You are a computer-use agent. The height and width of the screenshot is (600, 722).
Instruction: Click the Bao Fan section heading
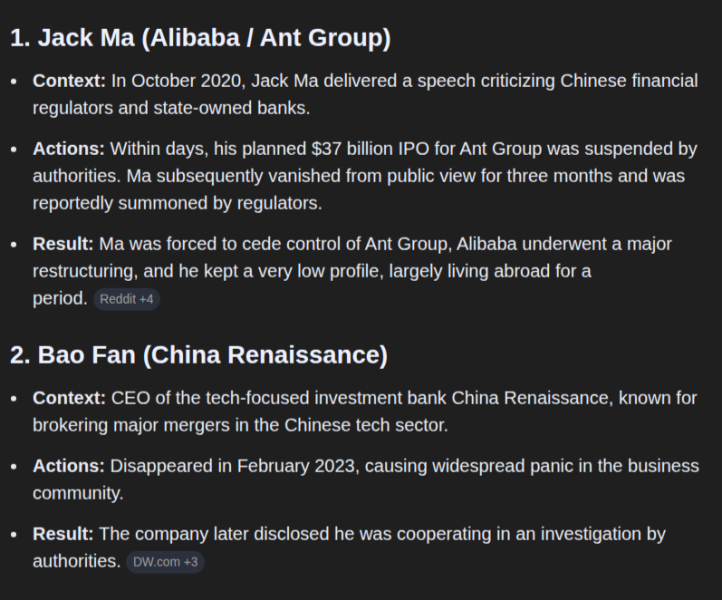[198, 355]
